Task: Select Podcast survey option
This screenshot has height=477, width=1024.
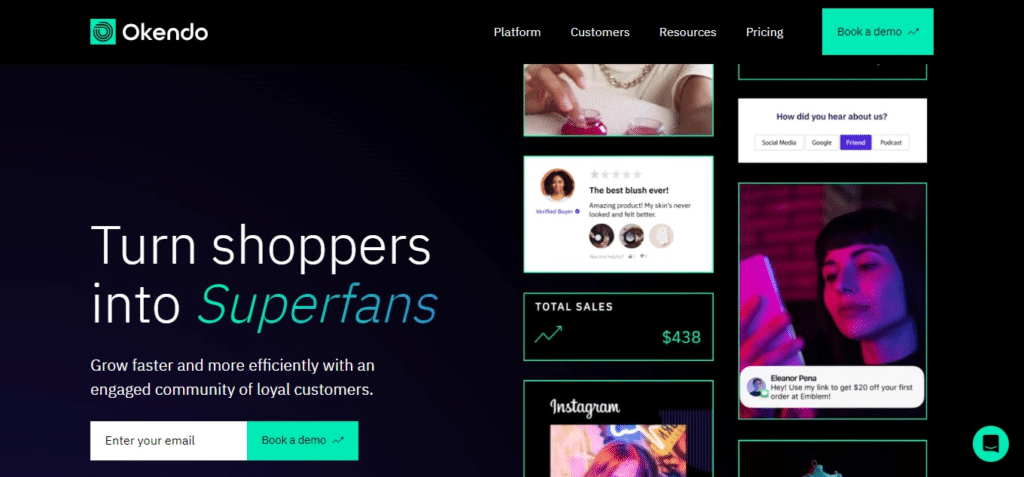Action: click(x=891, y=142)
